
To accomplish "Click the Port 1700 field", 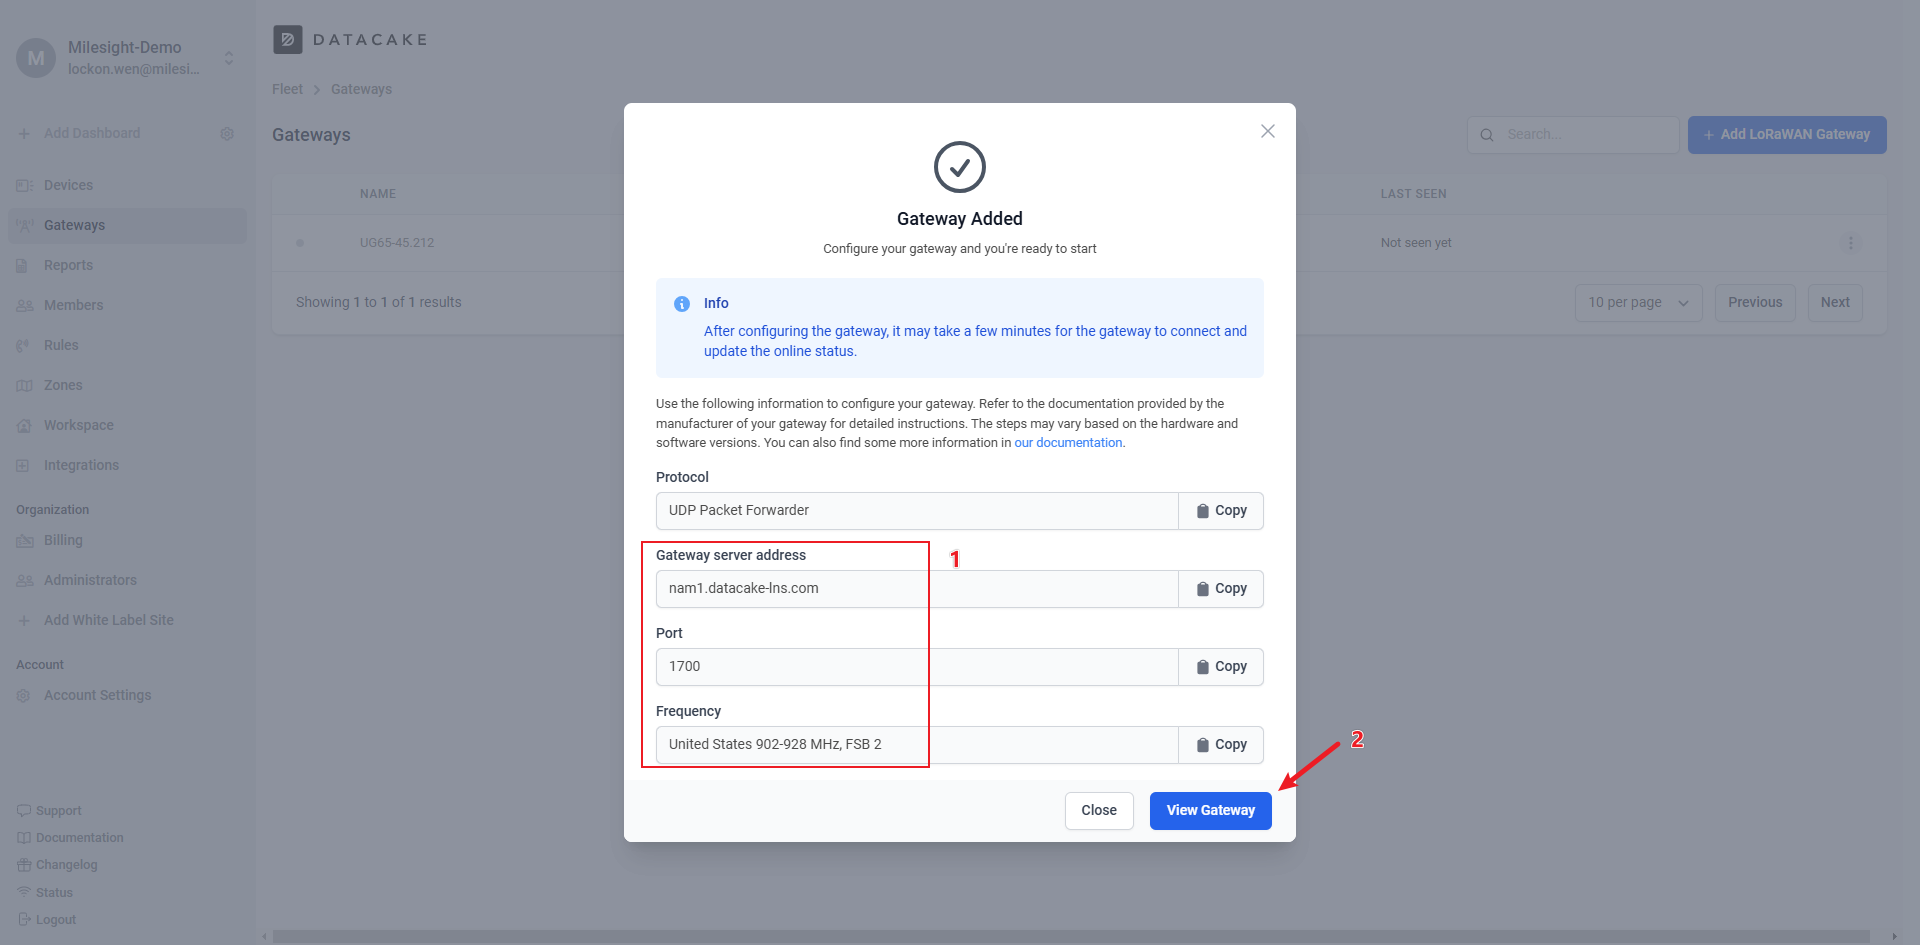I will (x=917, y=667).
